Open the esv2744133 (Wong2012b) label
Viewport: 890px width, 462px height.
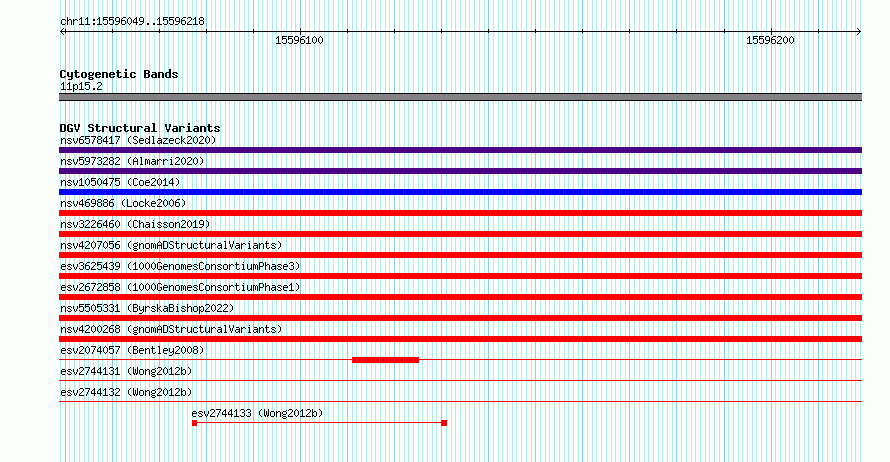point(257,413)
